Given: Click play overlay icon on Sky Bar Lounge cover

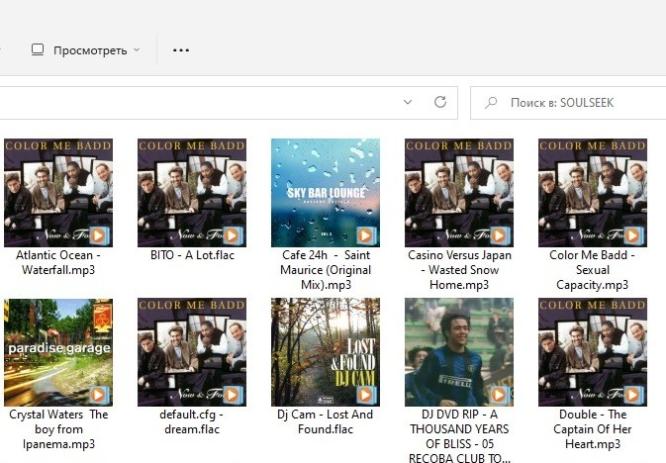Looking at the screenshot, I should coord(365,235).
